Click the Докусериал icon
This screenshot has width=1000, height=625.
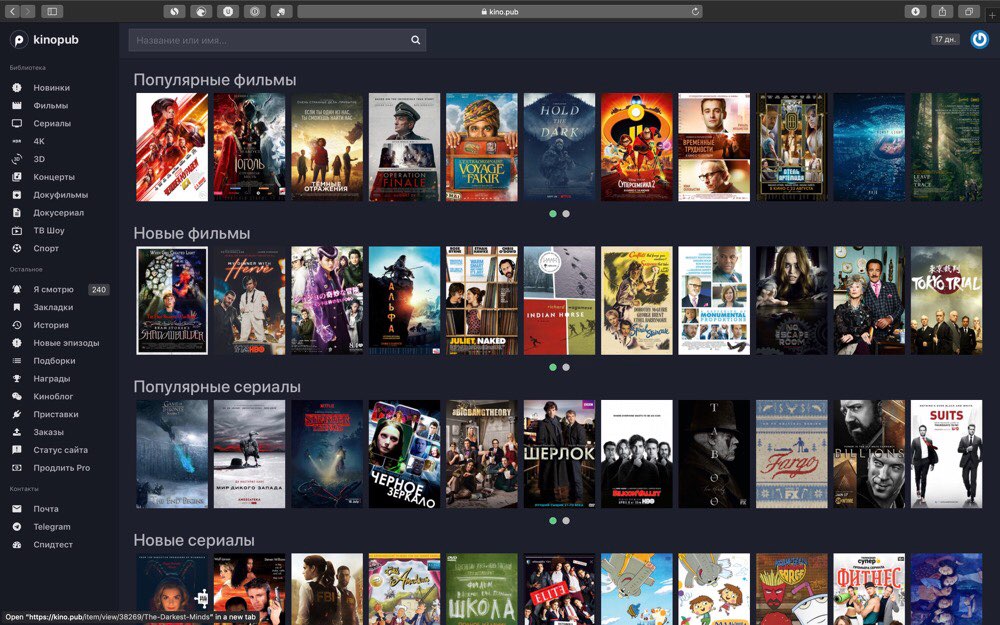pos(17,212)
